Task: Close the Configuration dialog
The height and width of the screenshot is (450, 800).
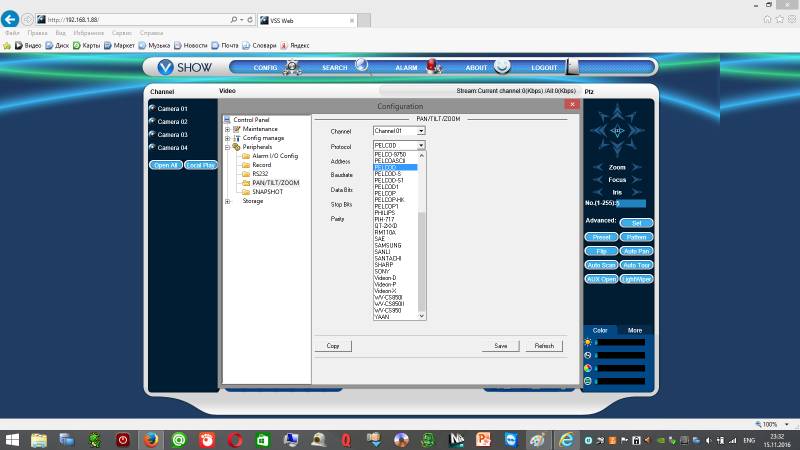Action: 572,104
